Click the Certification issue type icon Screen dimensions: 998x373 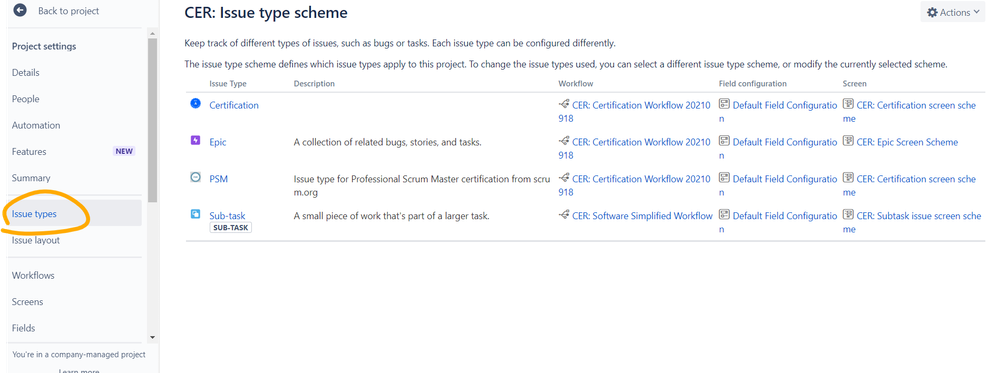click(196, 103)
